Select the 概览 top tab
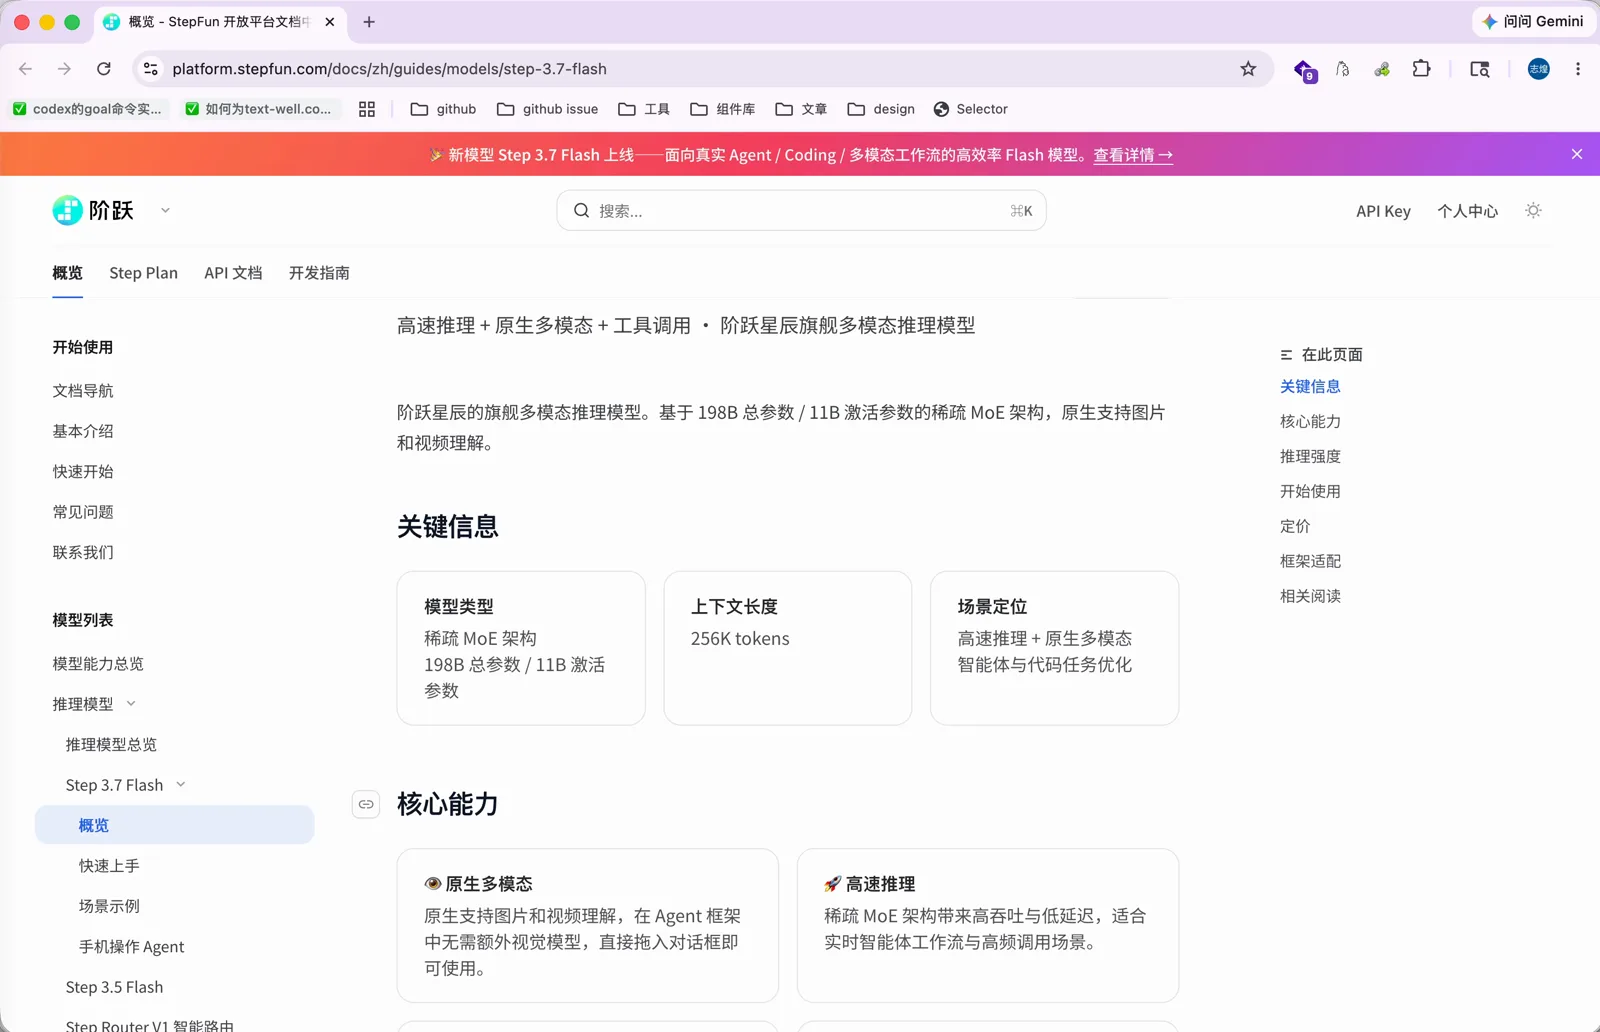 [67, 273]
